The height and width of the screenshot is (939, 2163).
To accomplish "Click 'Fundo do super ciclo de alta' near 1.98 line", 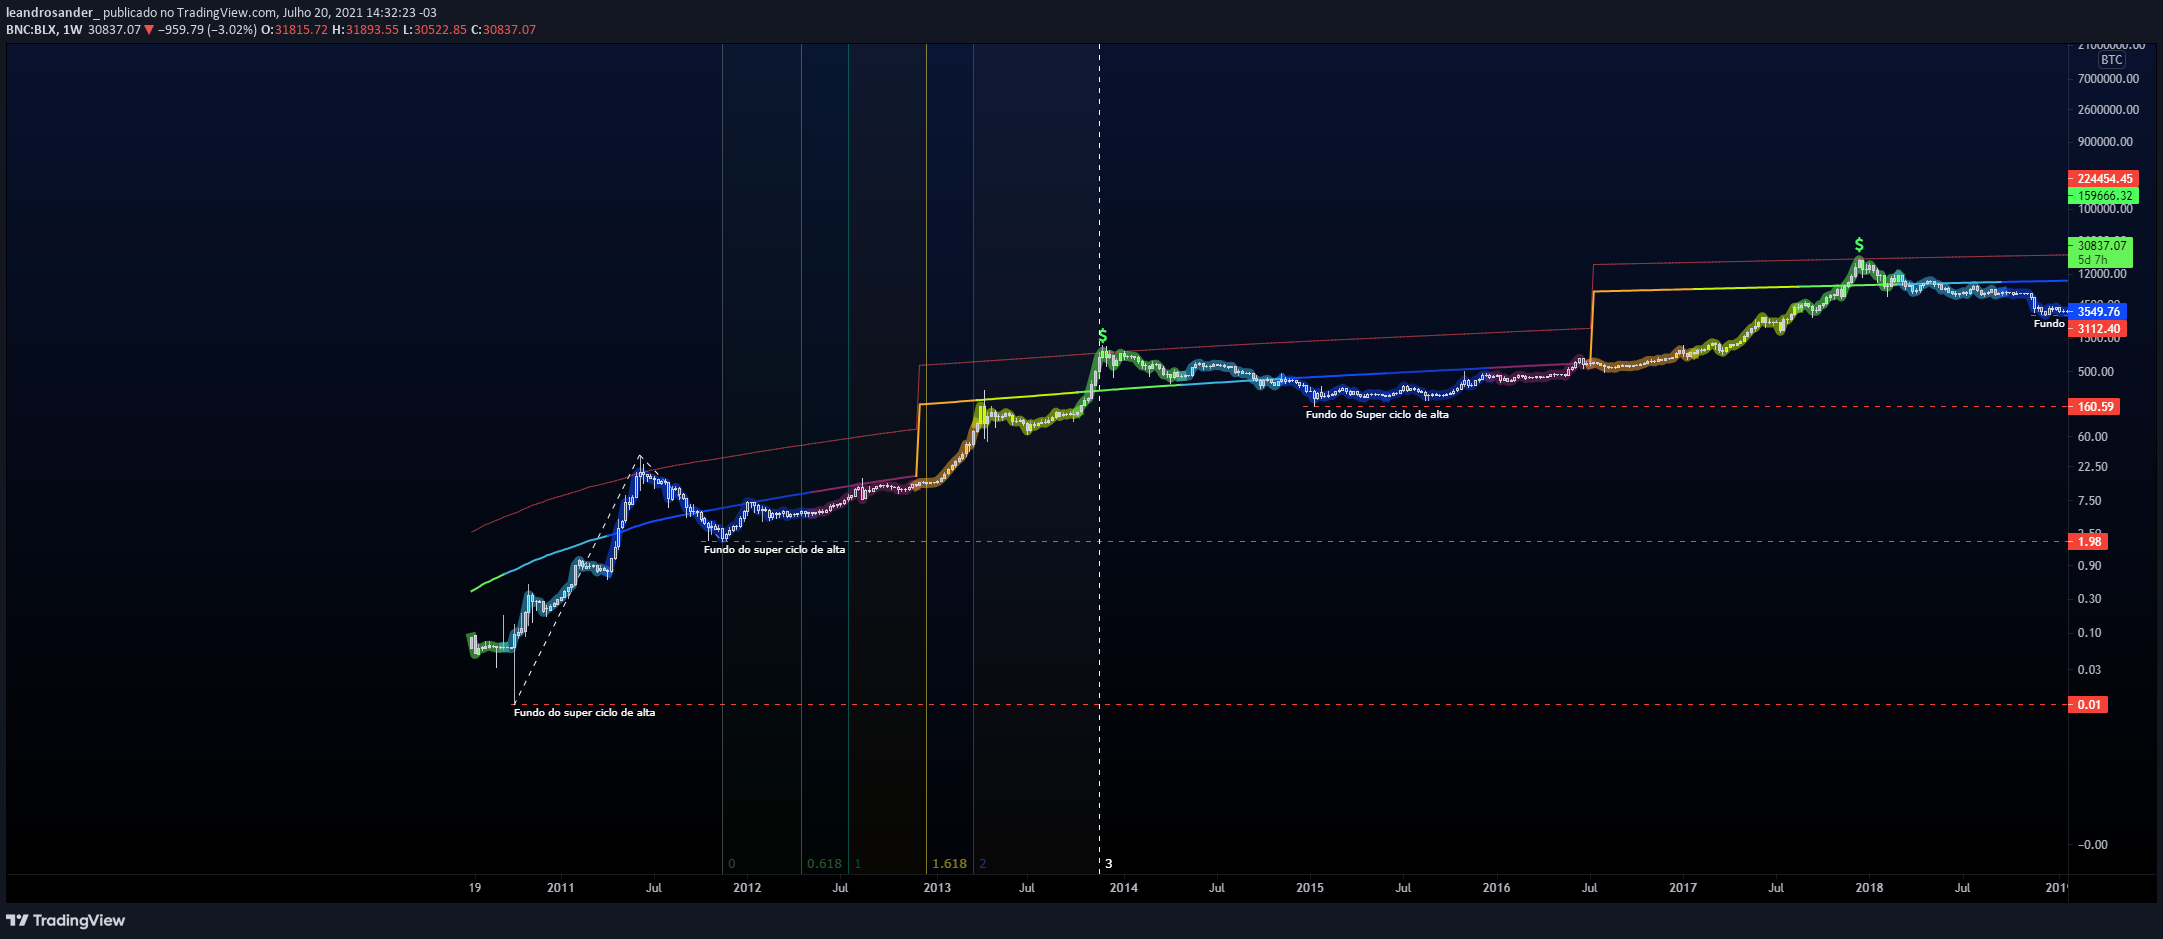I will coord(775,550).
